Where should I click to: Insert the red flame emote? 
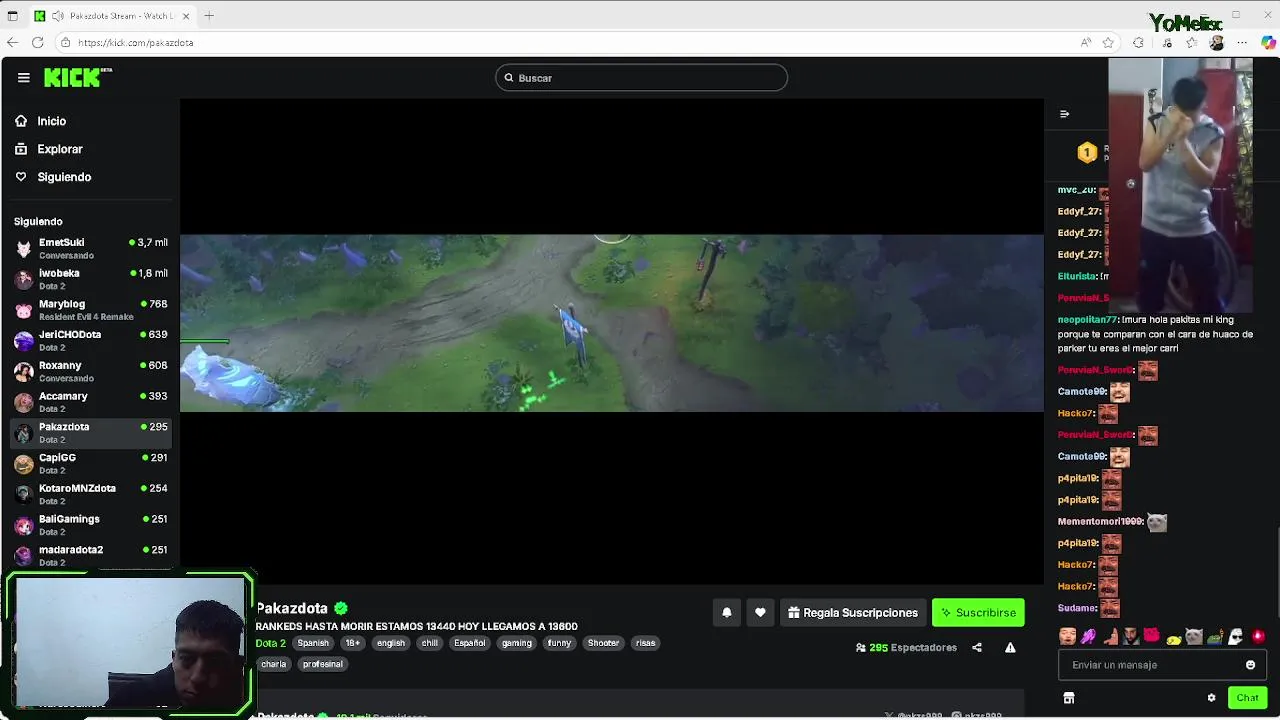tap(1258, 636)
